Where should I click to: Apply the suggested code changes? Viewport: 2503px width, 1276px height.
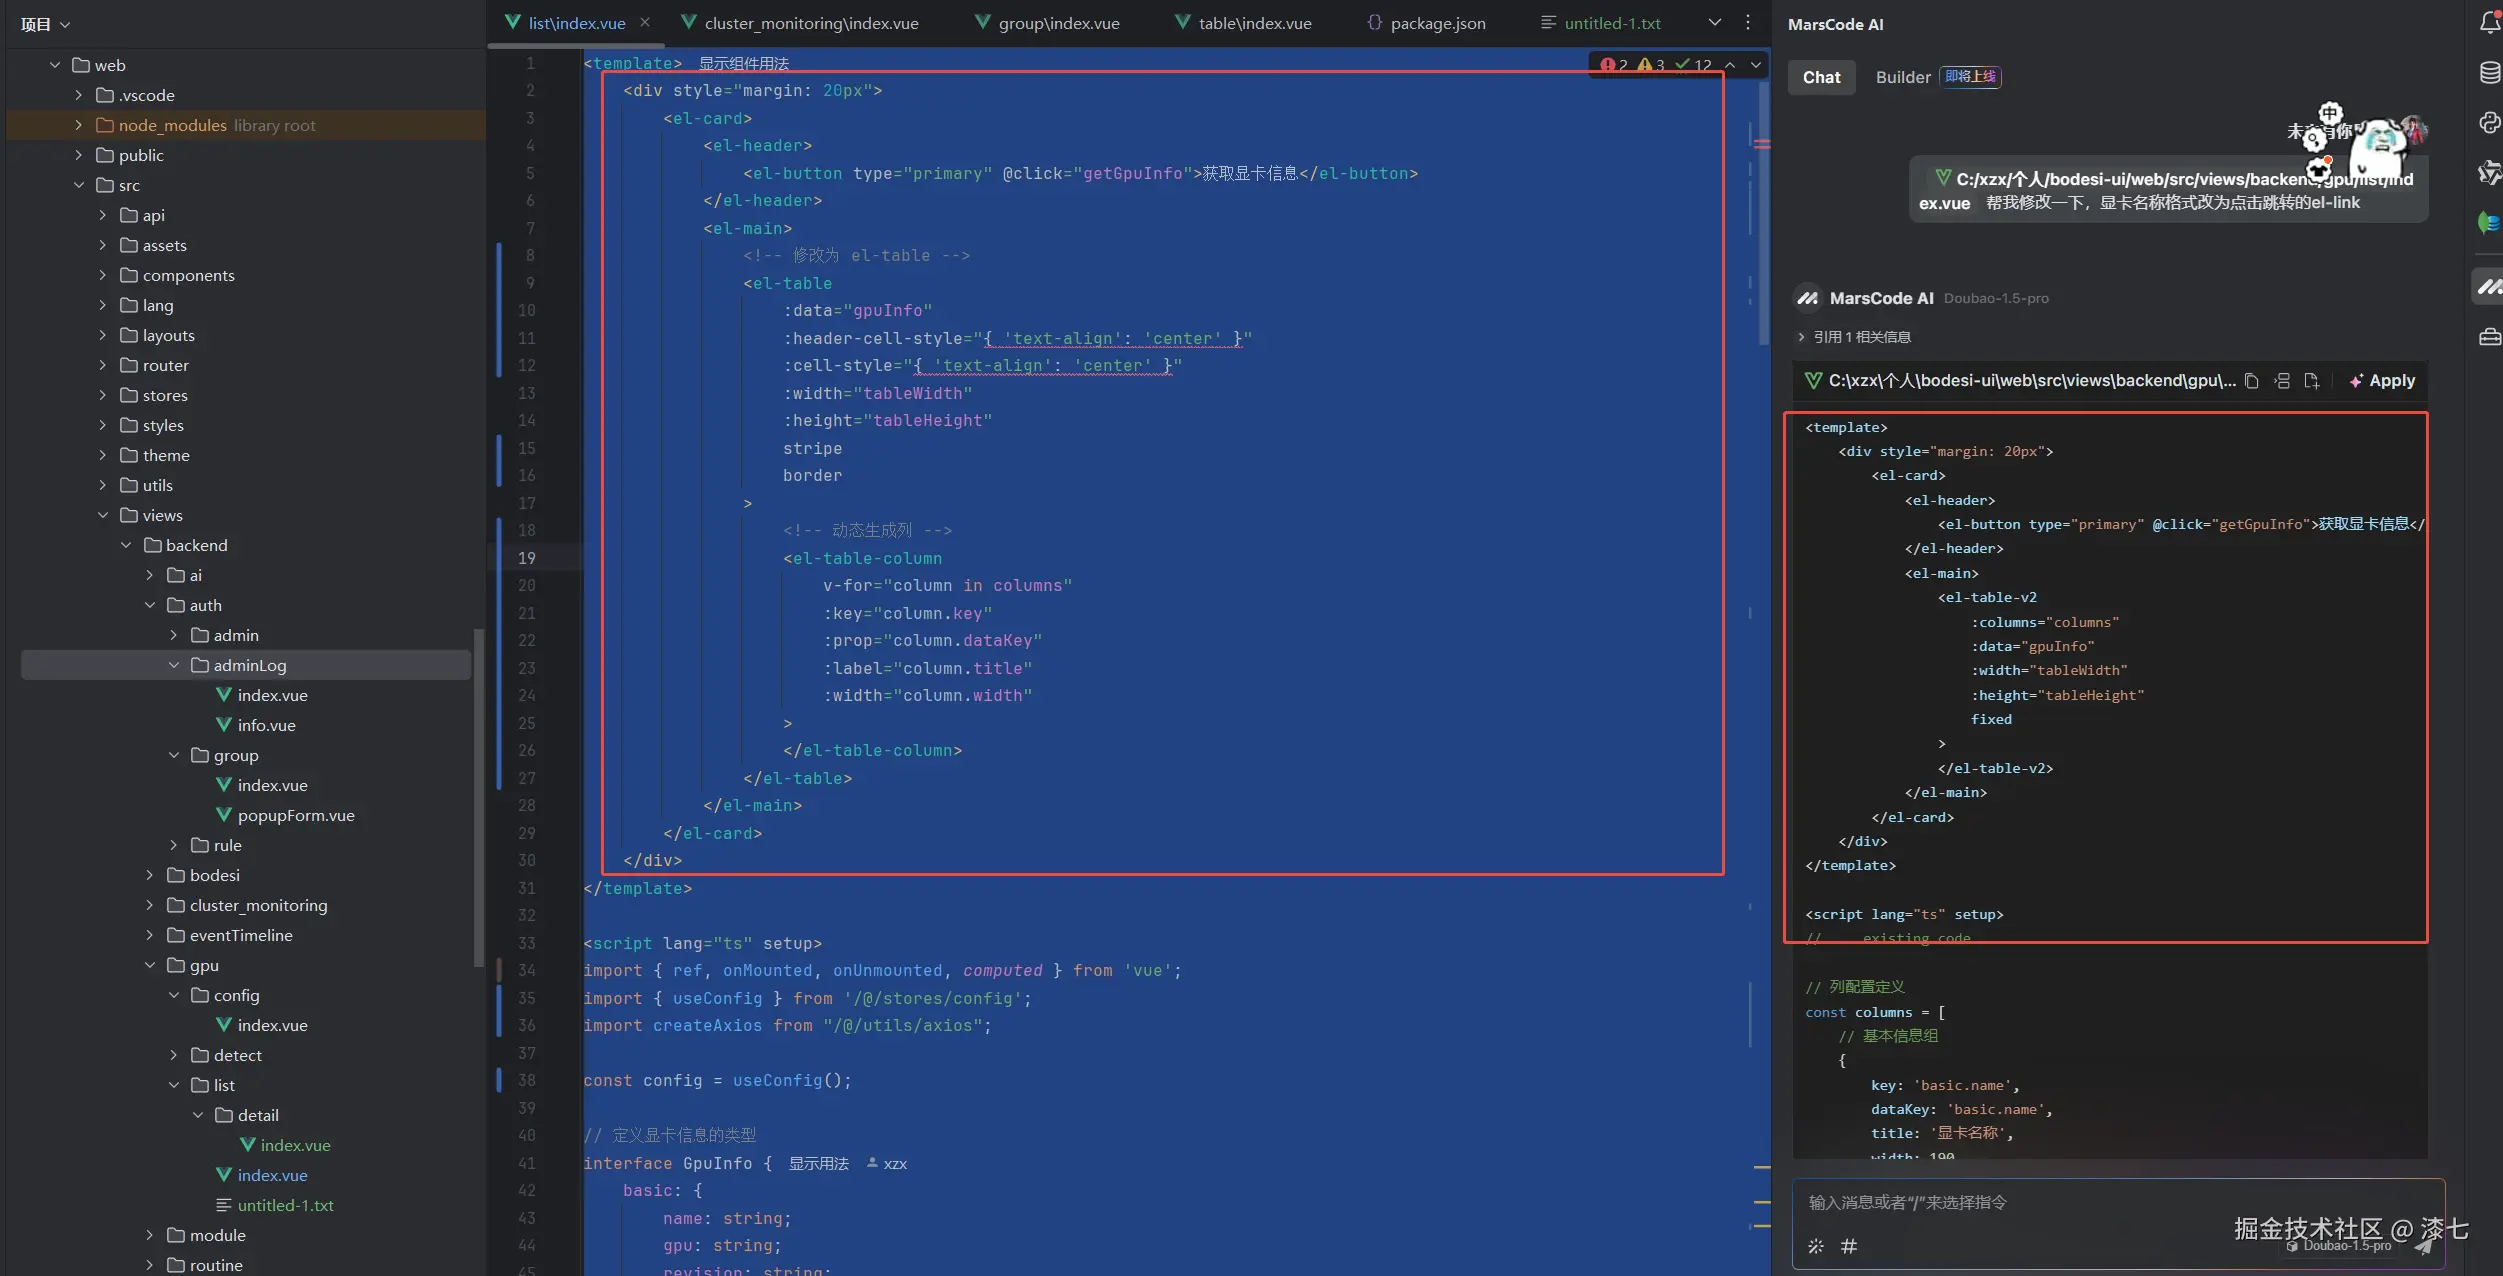[x=2380, y=381]
